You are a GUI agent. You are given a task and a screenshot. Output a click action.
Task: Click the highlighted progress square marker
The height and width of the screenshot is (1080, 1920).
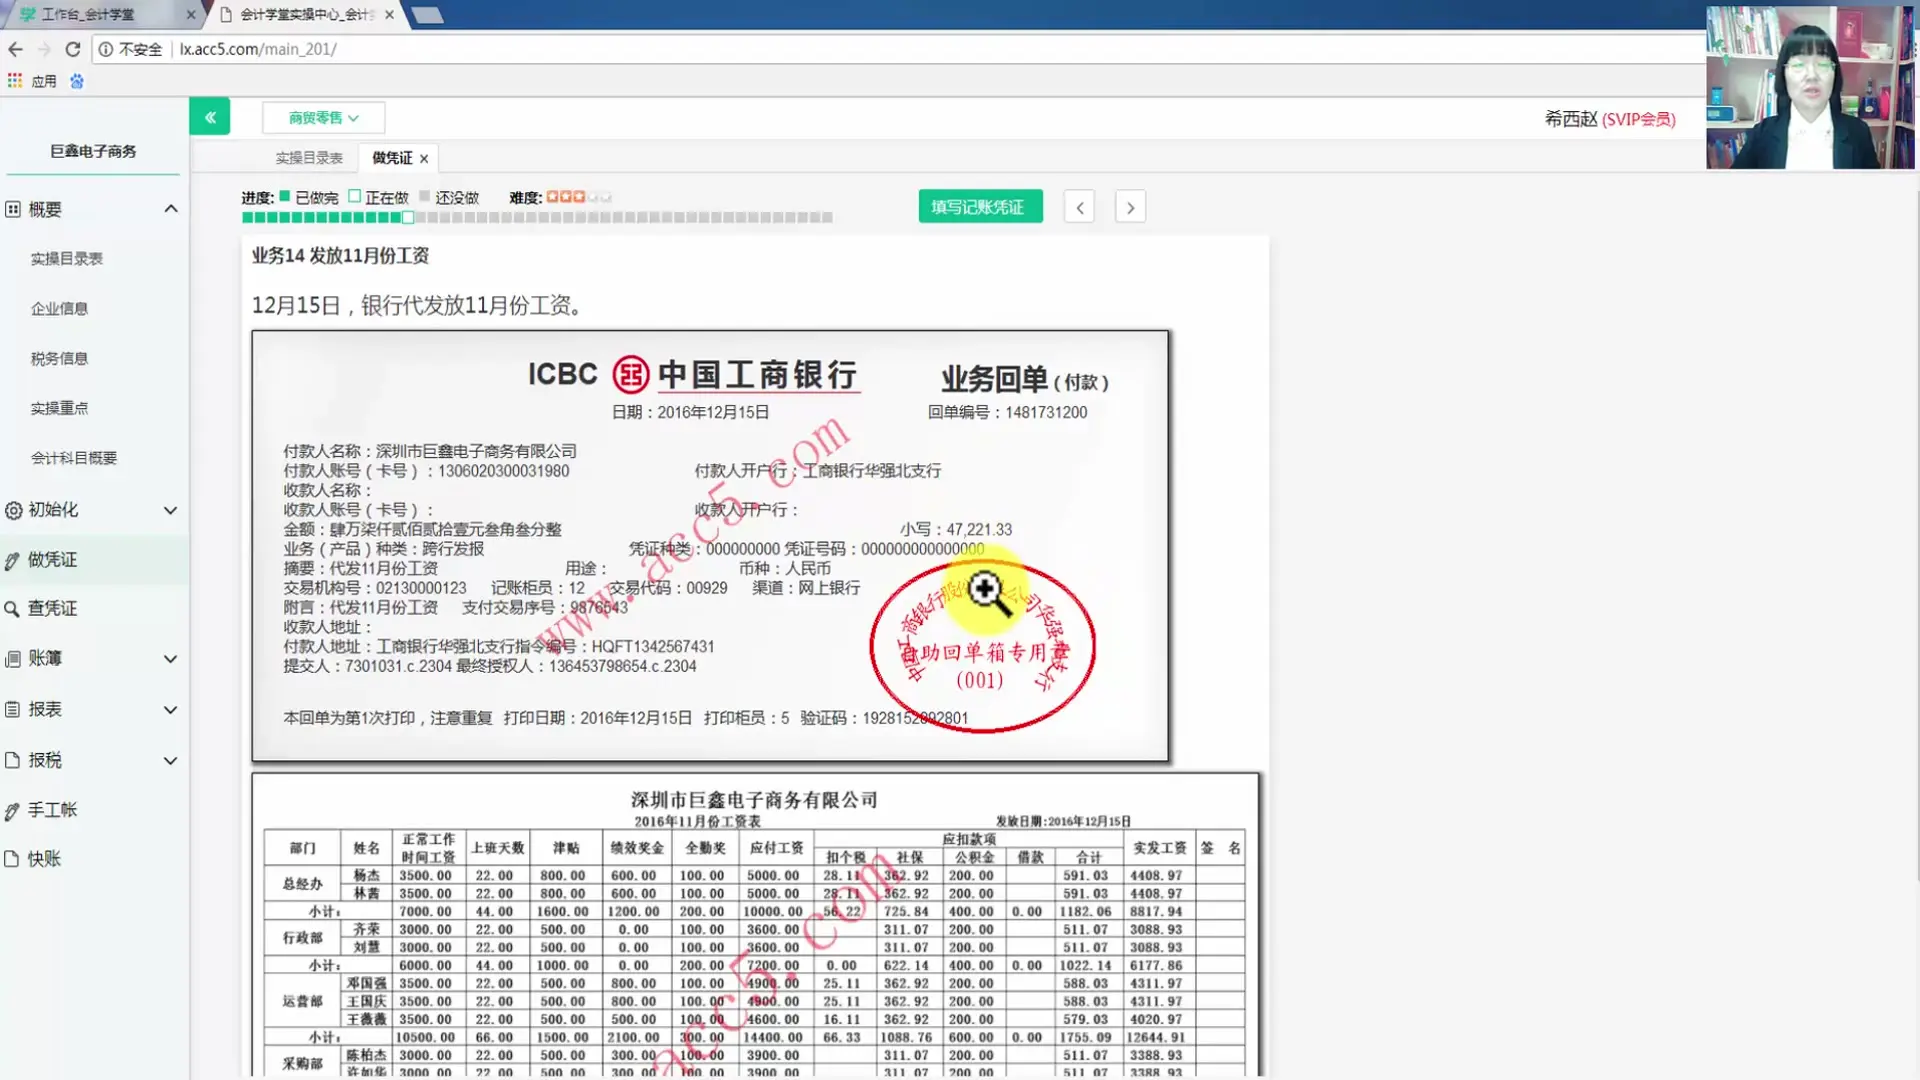pos(406,218)
